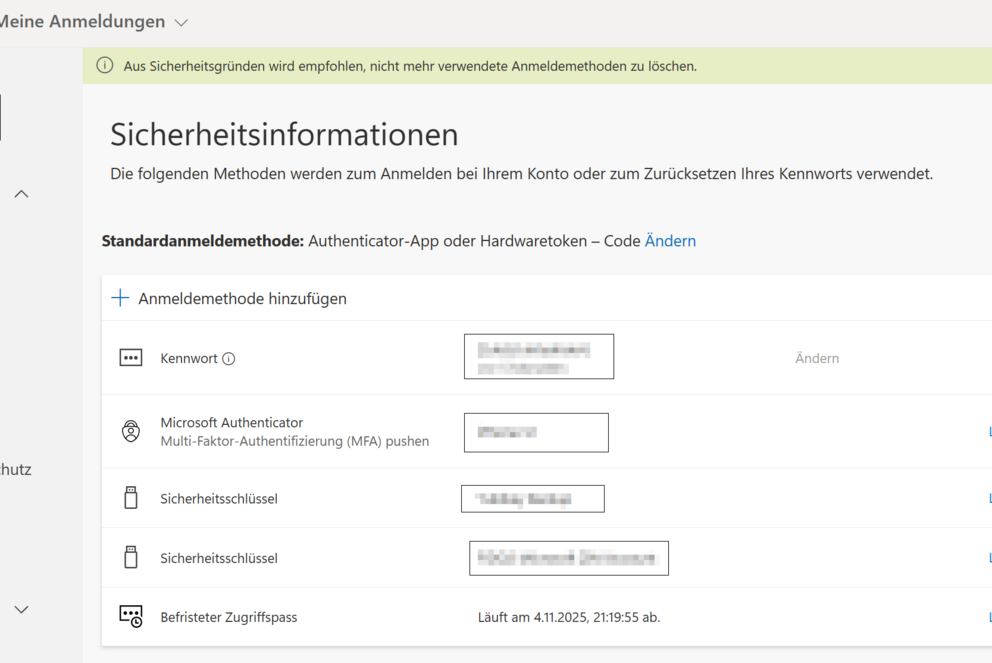Click the info icon next to Kennwort

(229, 359)
